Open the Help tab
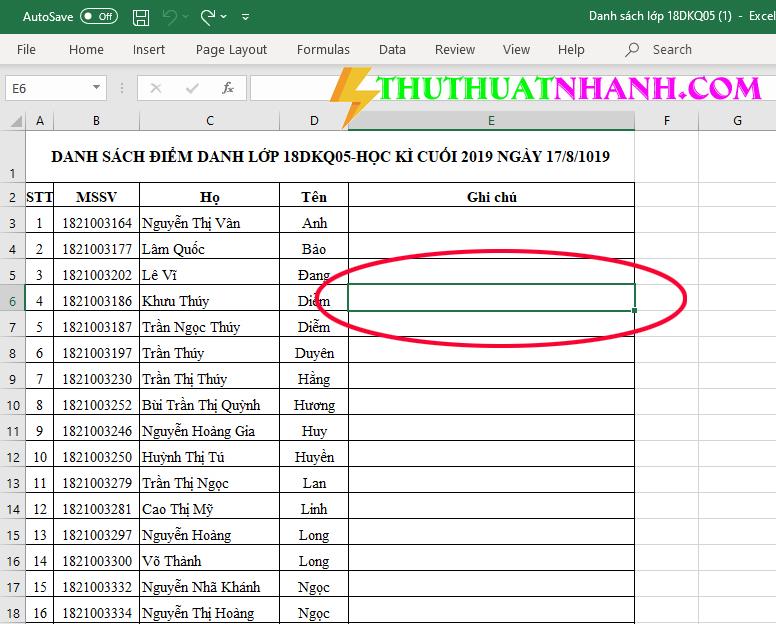 571,49
